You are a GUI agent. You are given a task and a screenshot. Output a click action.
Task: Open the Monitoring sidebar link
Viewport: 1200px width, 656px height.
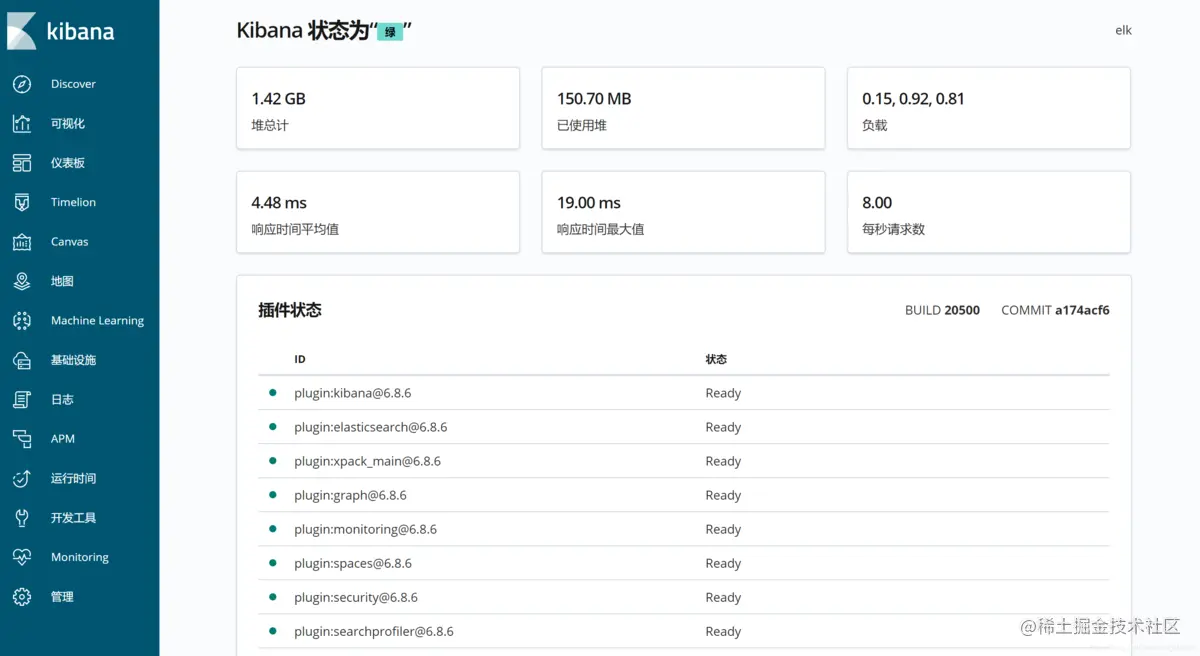tap(79, 557)
